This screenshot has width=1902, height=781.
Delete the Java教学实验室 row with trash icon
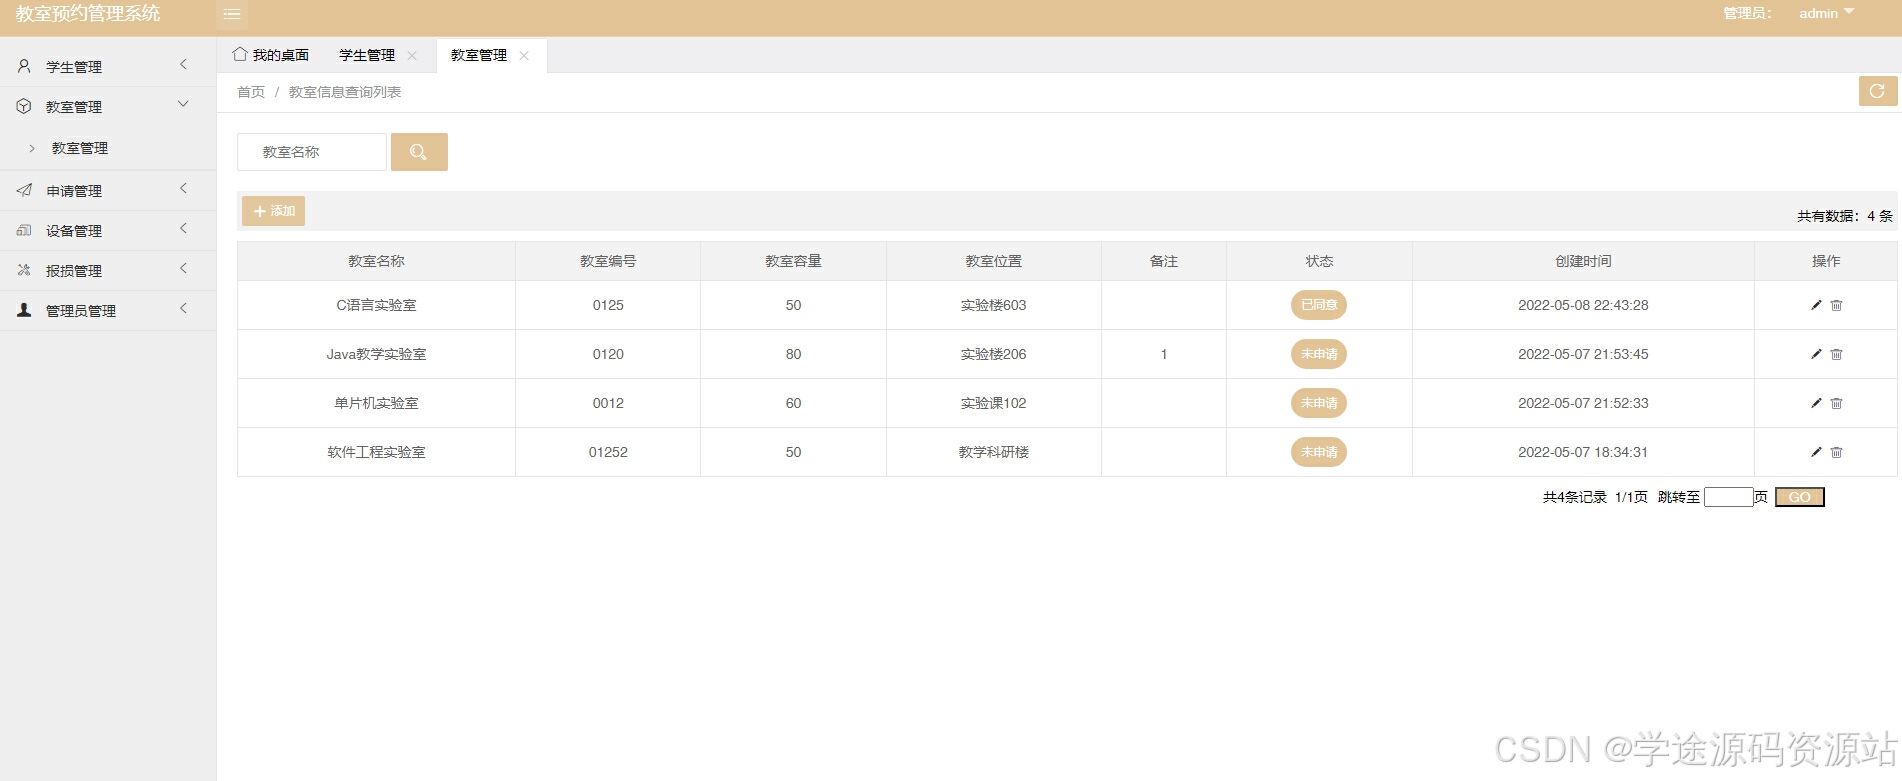point(1837,354)
